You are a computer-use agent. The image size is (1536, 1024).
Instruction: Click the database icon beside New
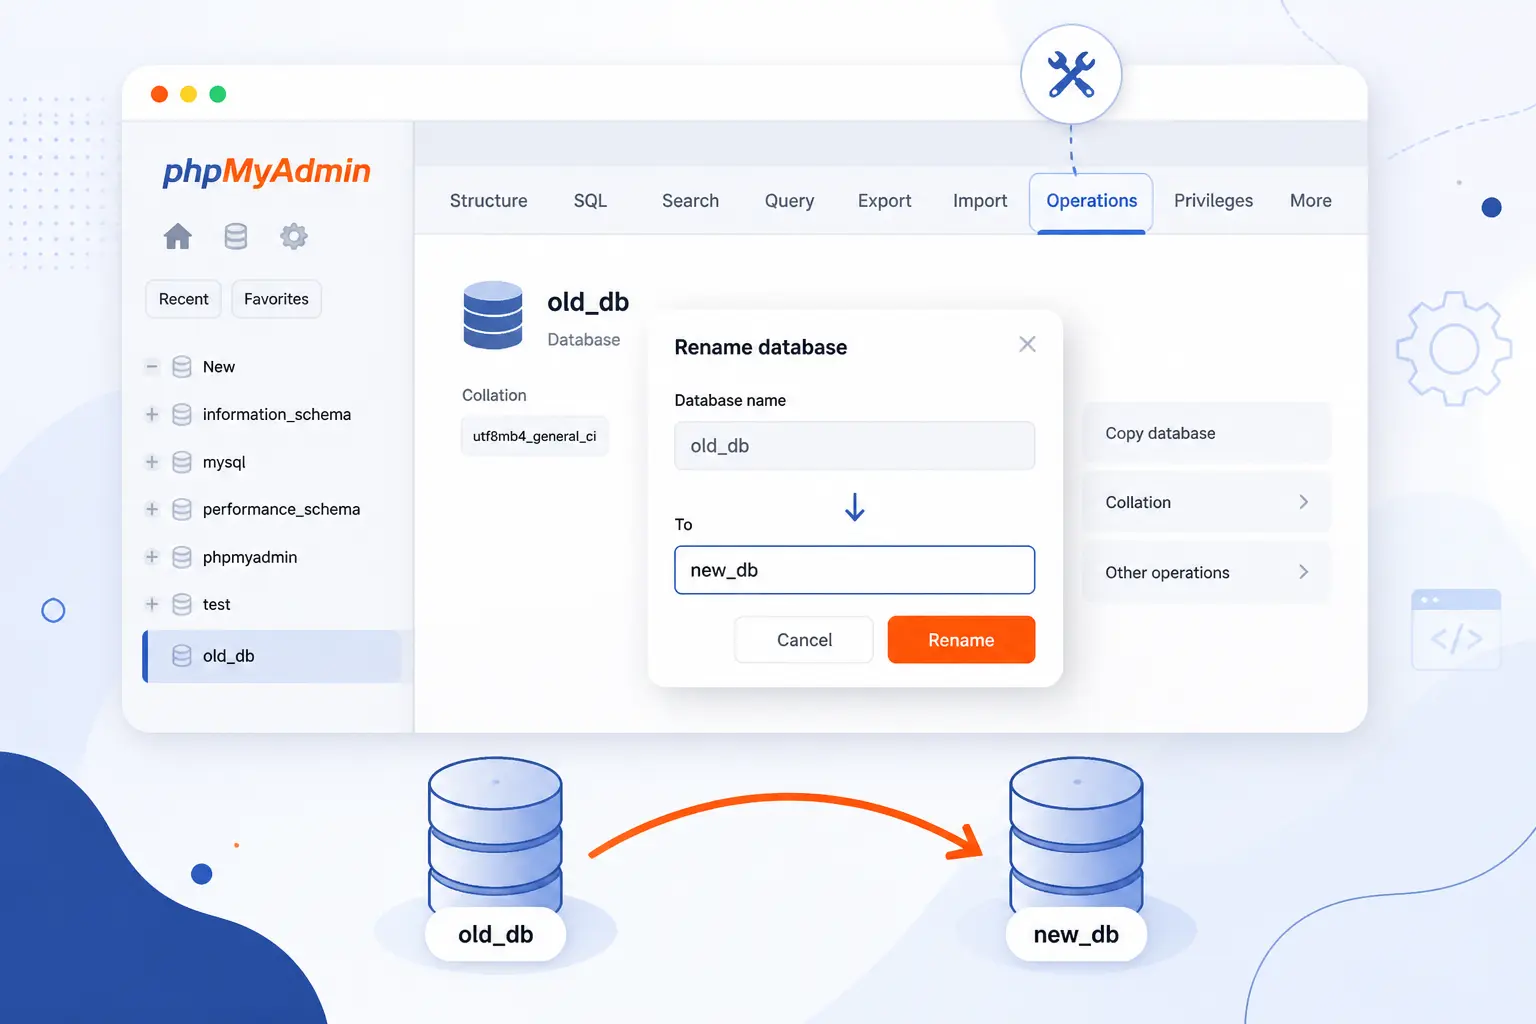click(x=182, y=367)
